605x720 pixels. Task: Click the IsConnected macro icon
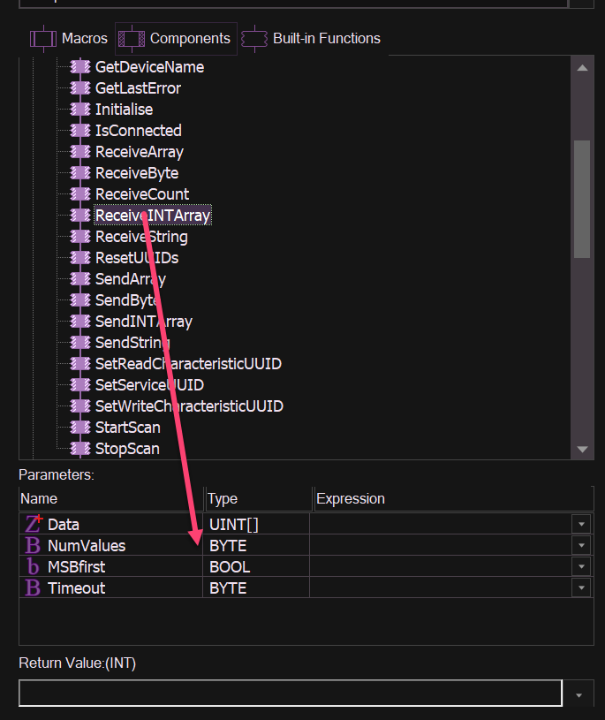[80, 130]
